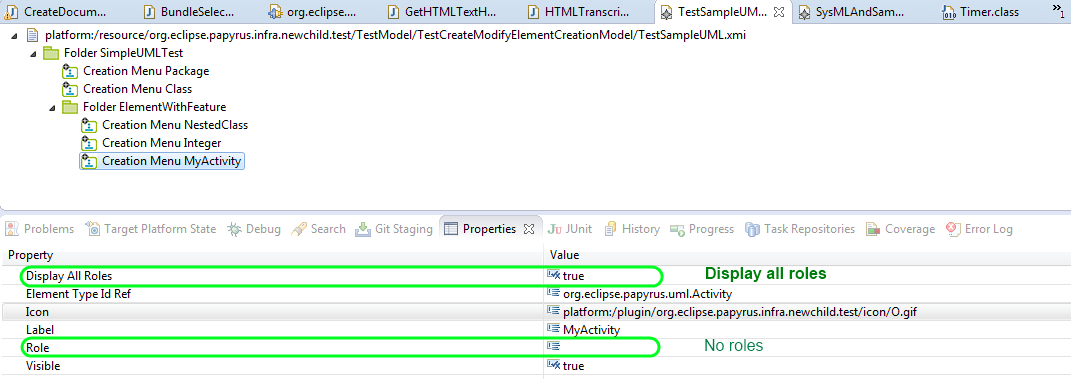Screen dimensions: 1071x379
Task: Click the Creation Menu Integer icon
Action: tap(89, 143)
